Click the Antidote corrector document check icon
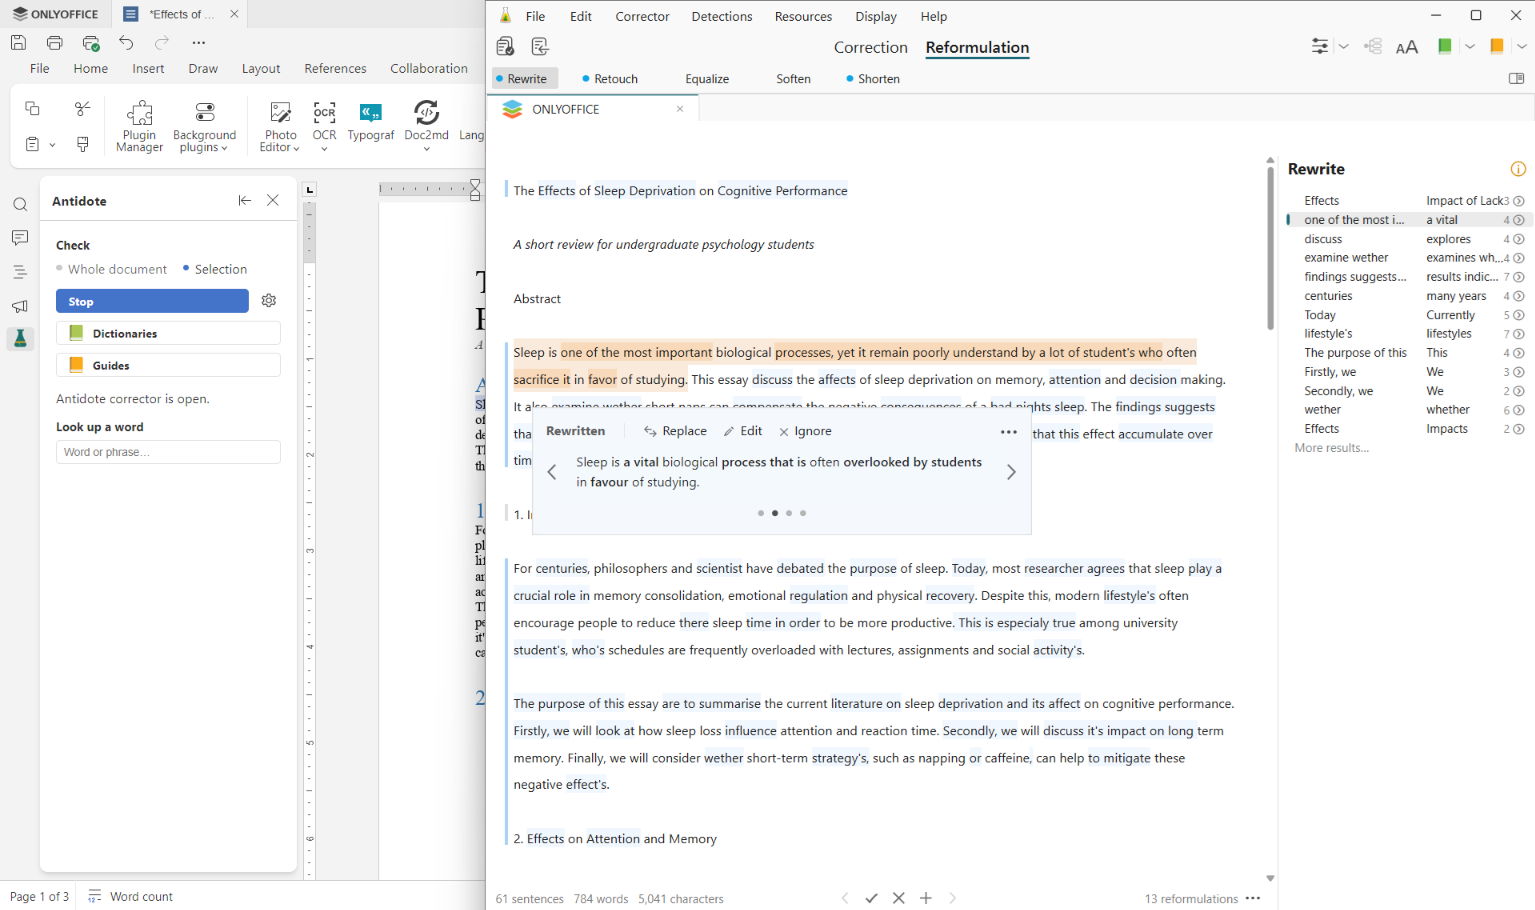The width and height of the screenshot is (1535, 910). (506, 47)
